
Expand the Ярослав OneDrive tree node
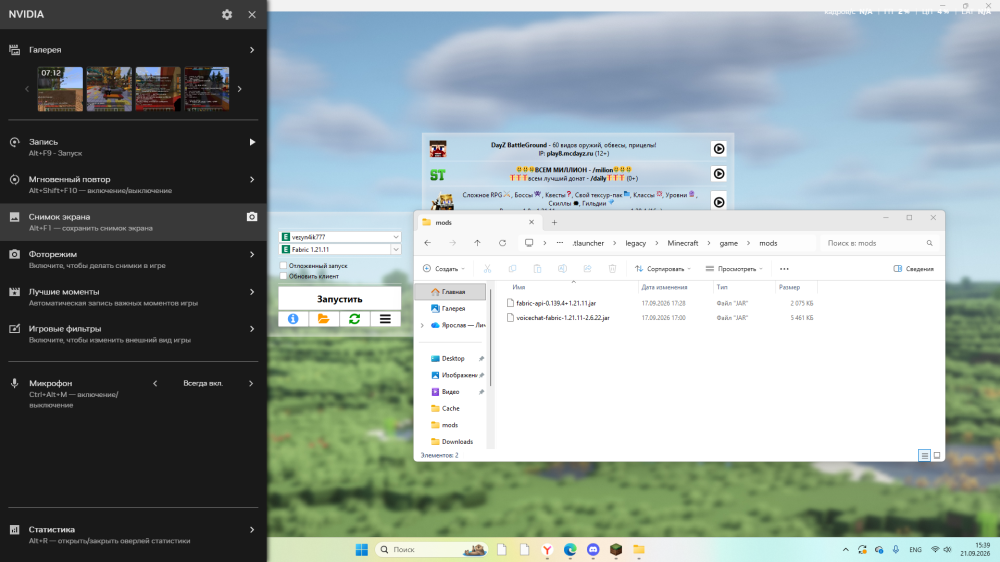[422, 325]
